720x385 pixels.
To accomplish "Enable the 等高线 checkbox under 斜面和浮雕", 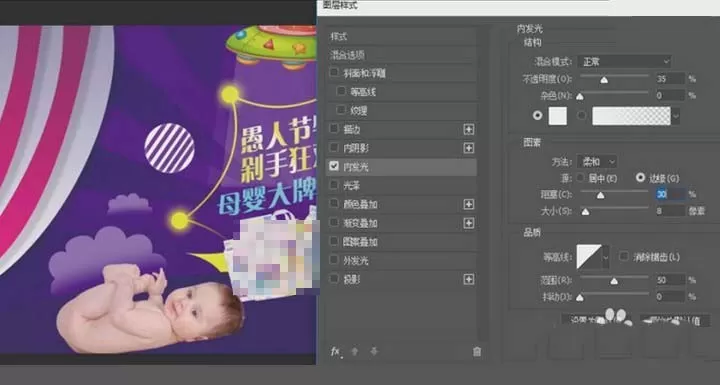I will point(341,91).
